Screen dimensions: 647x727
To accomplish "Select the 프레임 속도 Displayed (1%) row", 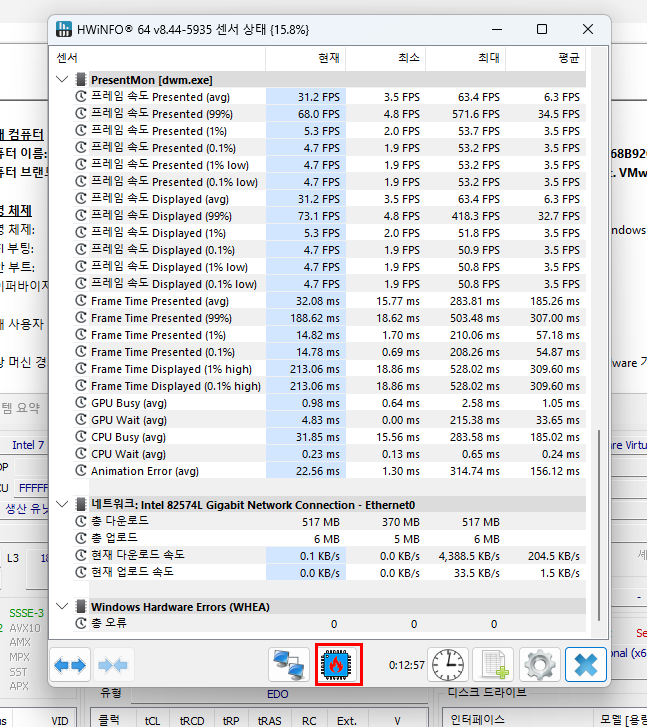I will point(329,233).
